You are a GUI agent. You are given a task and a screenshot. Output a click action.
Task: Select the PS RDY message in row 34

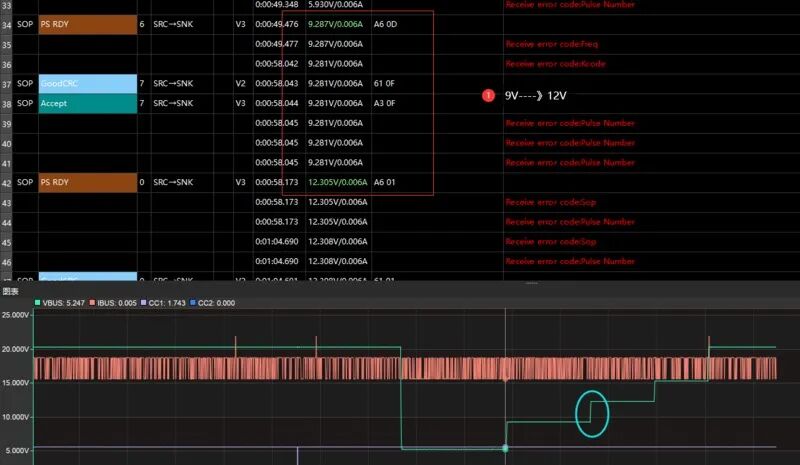tap(88, 24)
